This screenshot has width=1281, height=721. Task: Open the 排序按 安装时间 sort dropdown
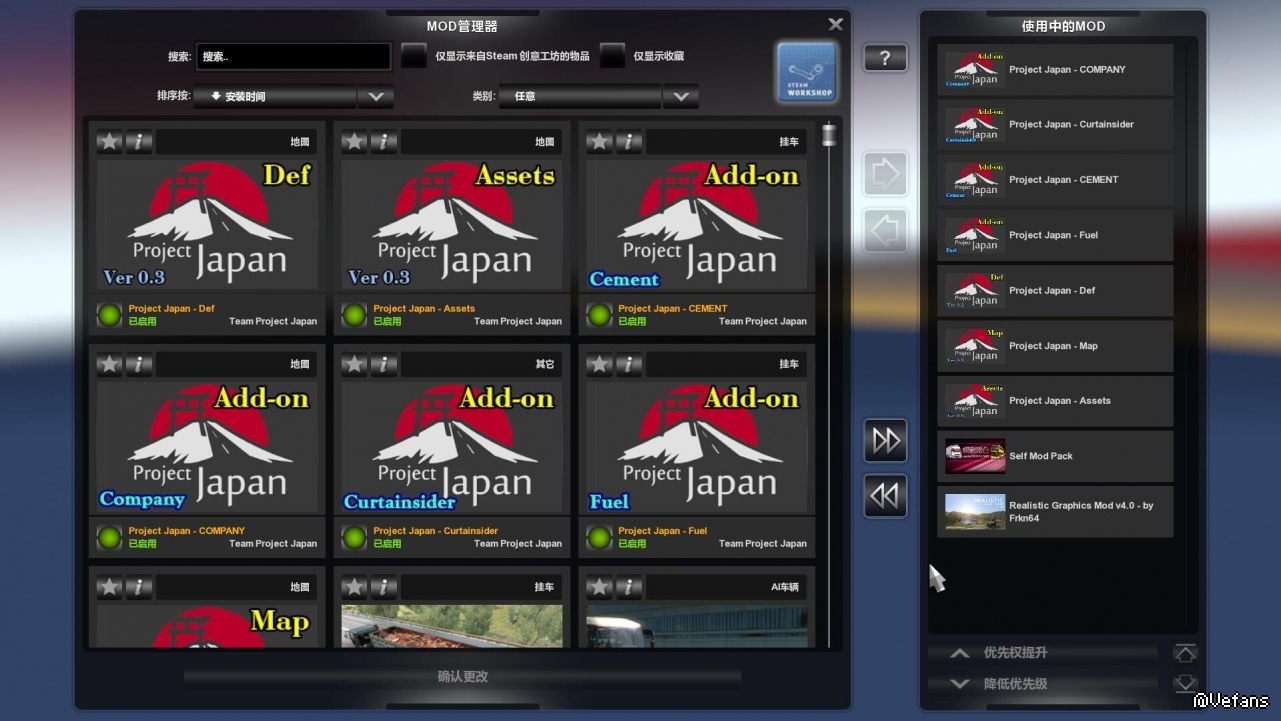tap(293, 97)
